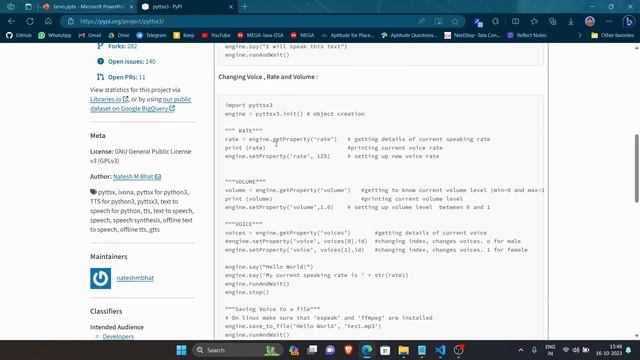Reload the page with the refresh icon
The image size is (640, 360).
pyautogui.click(x=30, y=21)
